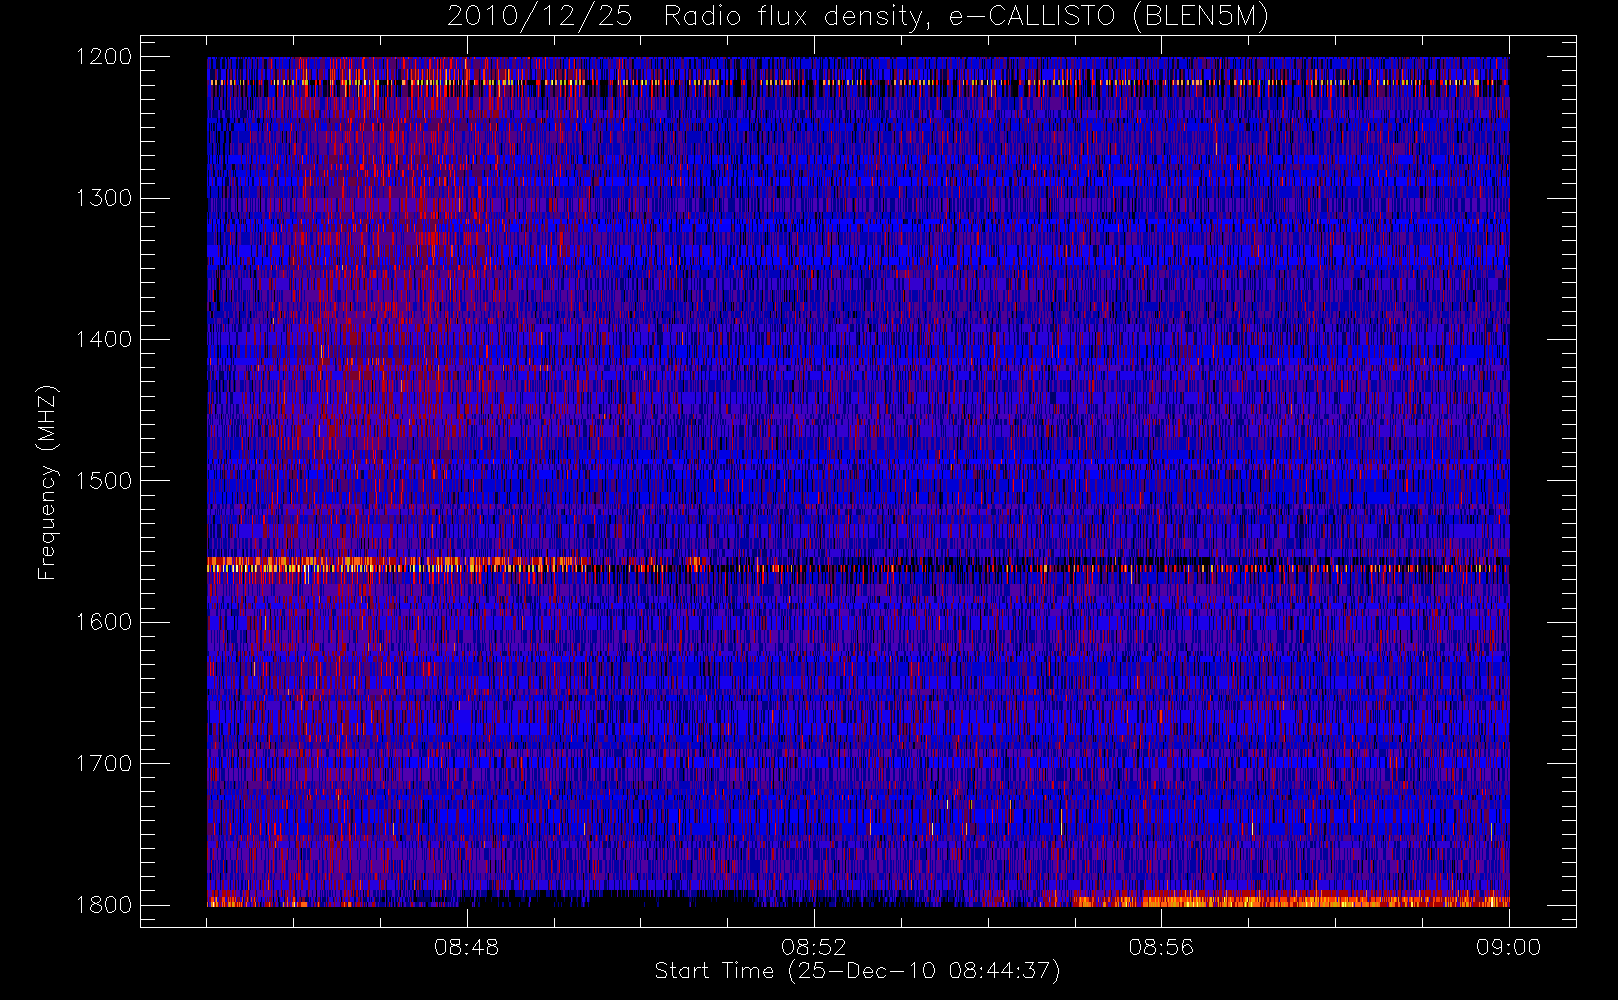This screenshot has height=1000, width=1618.
Task: Click the 08:56 time tick label
Action: 1161,947
